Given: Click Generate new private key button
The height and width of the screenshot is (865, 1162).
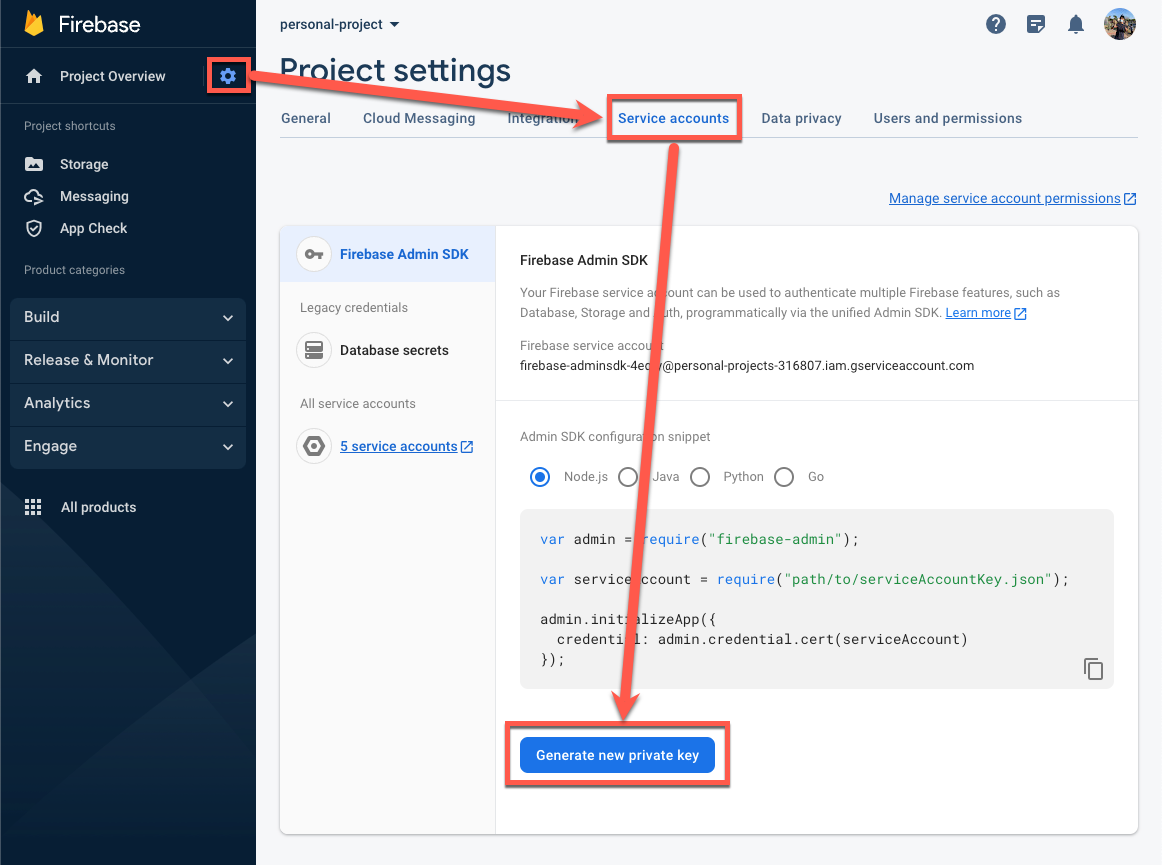Looking at the screenshot, I should click(x=617, y=755).
